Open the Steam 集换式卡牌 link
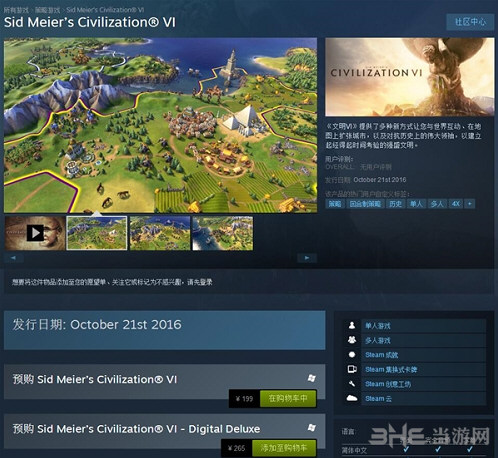The height and width of the screenshot is (458, 498). [x=391, y=369]
